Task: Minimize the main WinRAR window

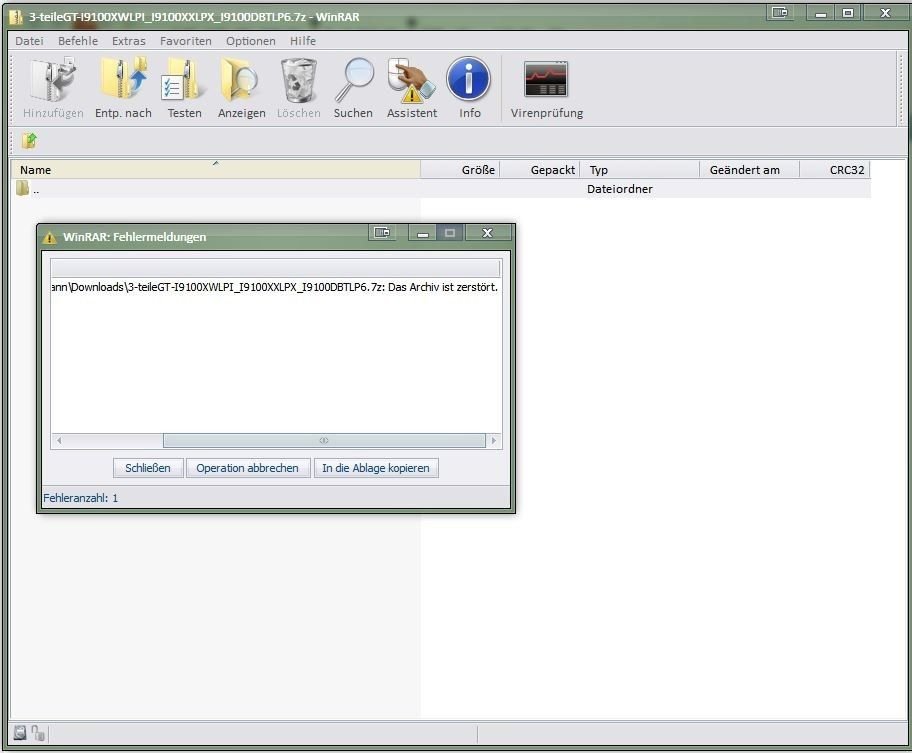Action: (821, 13)
